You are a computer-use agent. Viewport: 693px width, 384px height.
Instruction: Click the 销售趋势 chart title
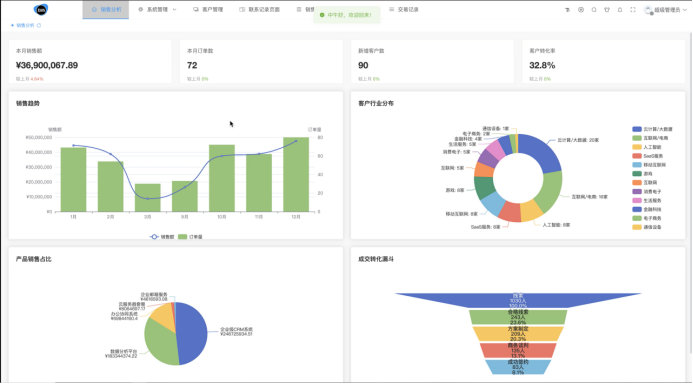[x=28, y=103]
